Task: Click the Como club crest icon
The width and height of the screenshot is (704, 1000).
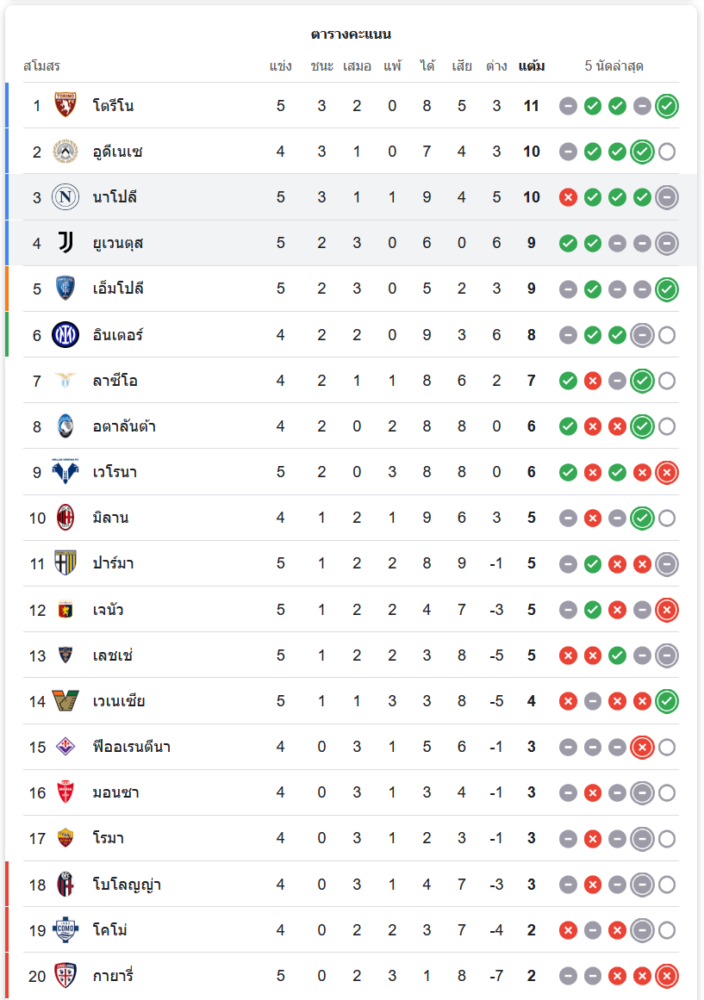Action: pos(66,930)
